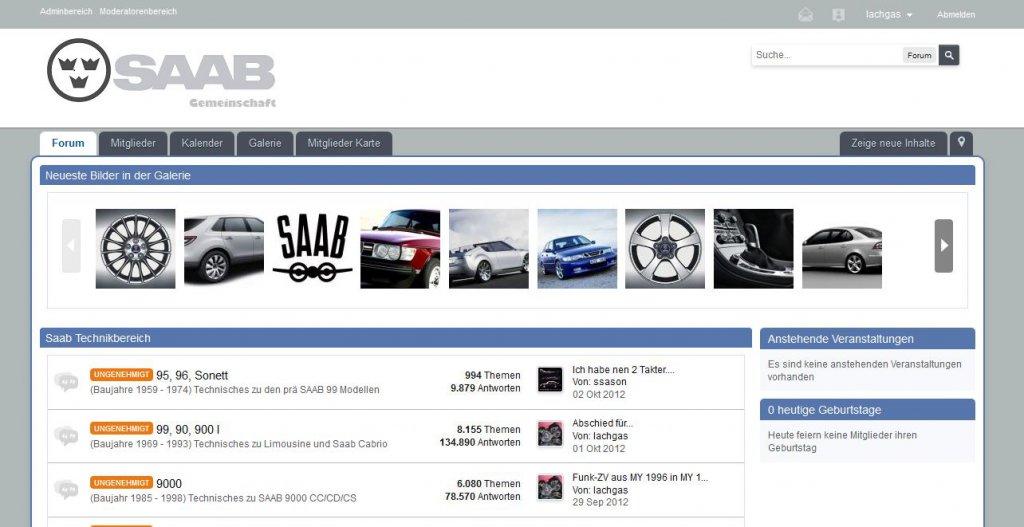Click the map pin marker icon tab
The image size is (1024, 527).
click(x=961, y=142)
